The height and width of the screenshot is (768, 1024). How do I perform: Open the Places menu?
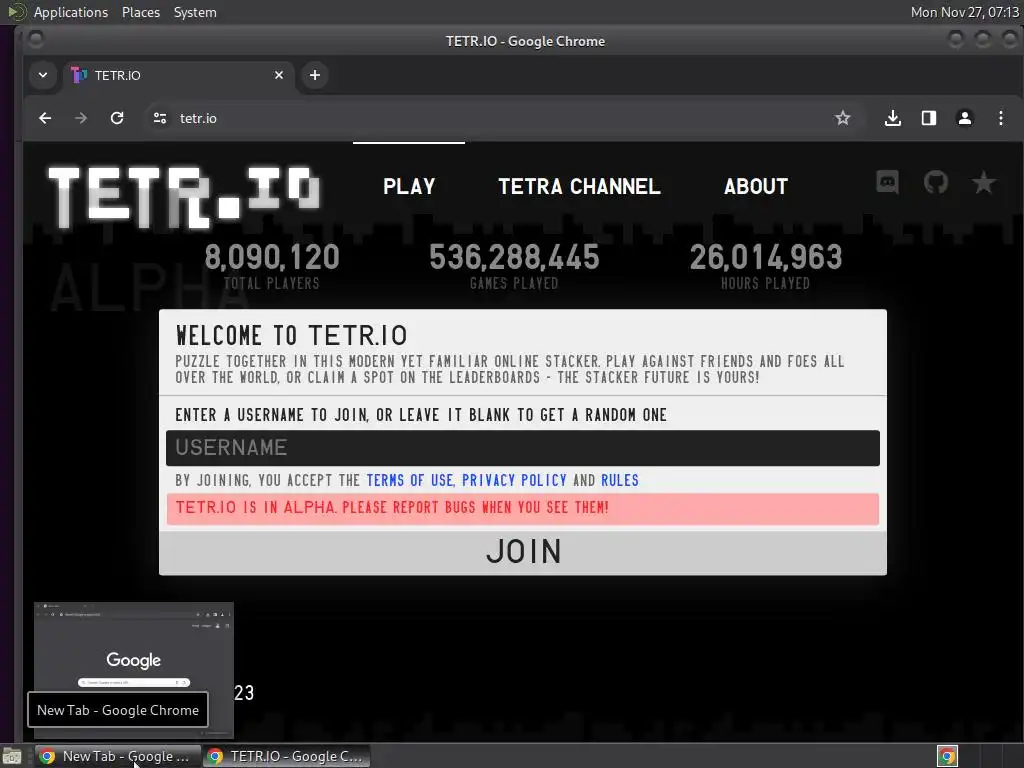[x=141, y=12]
